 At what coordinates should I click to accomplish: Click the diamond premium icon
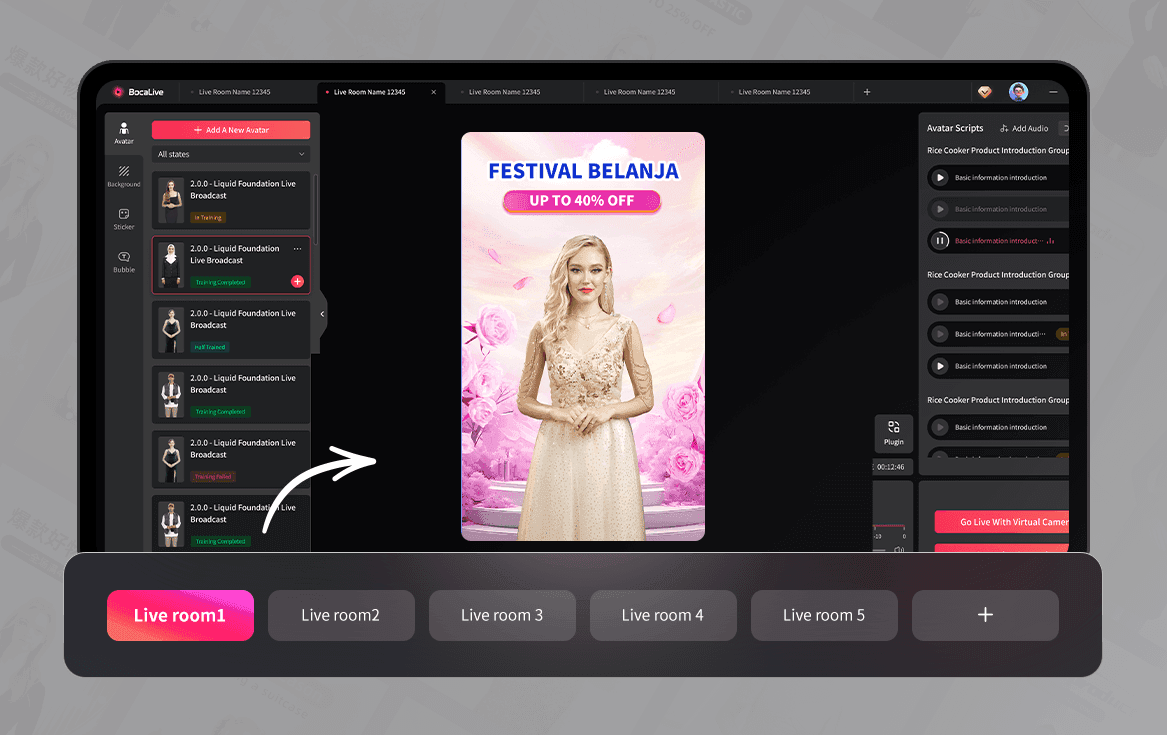985,92
